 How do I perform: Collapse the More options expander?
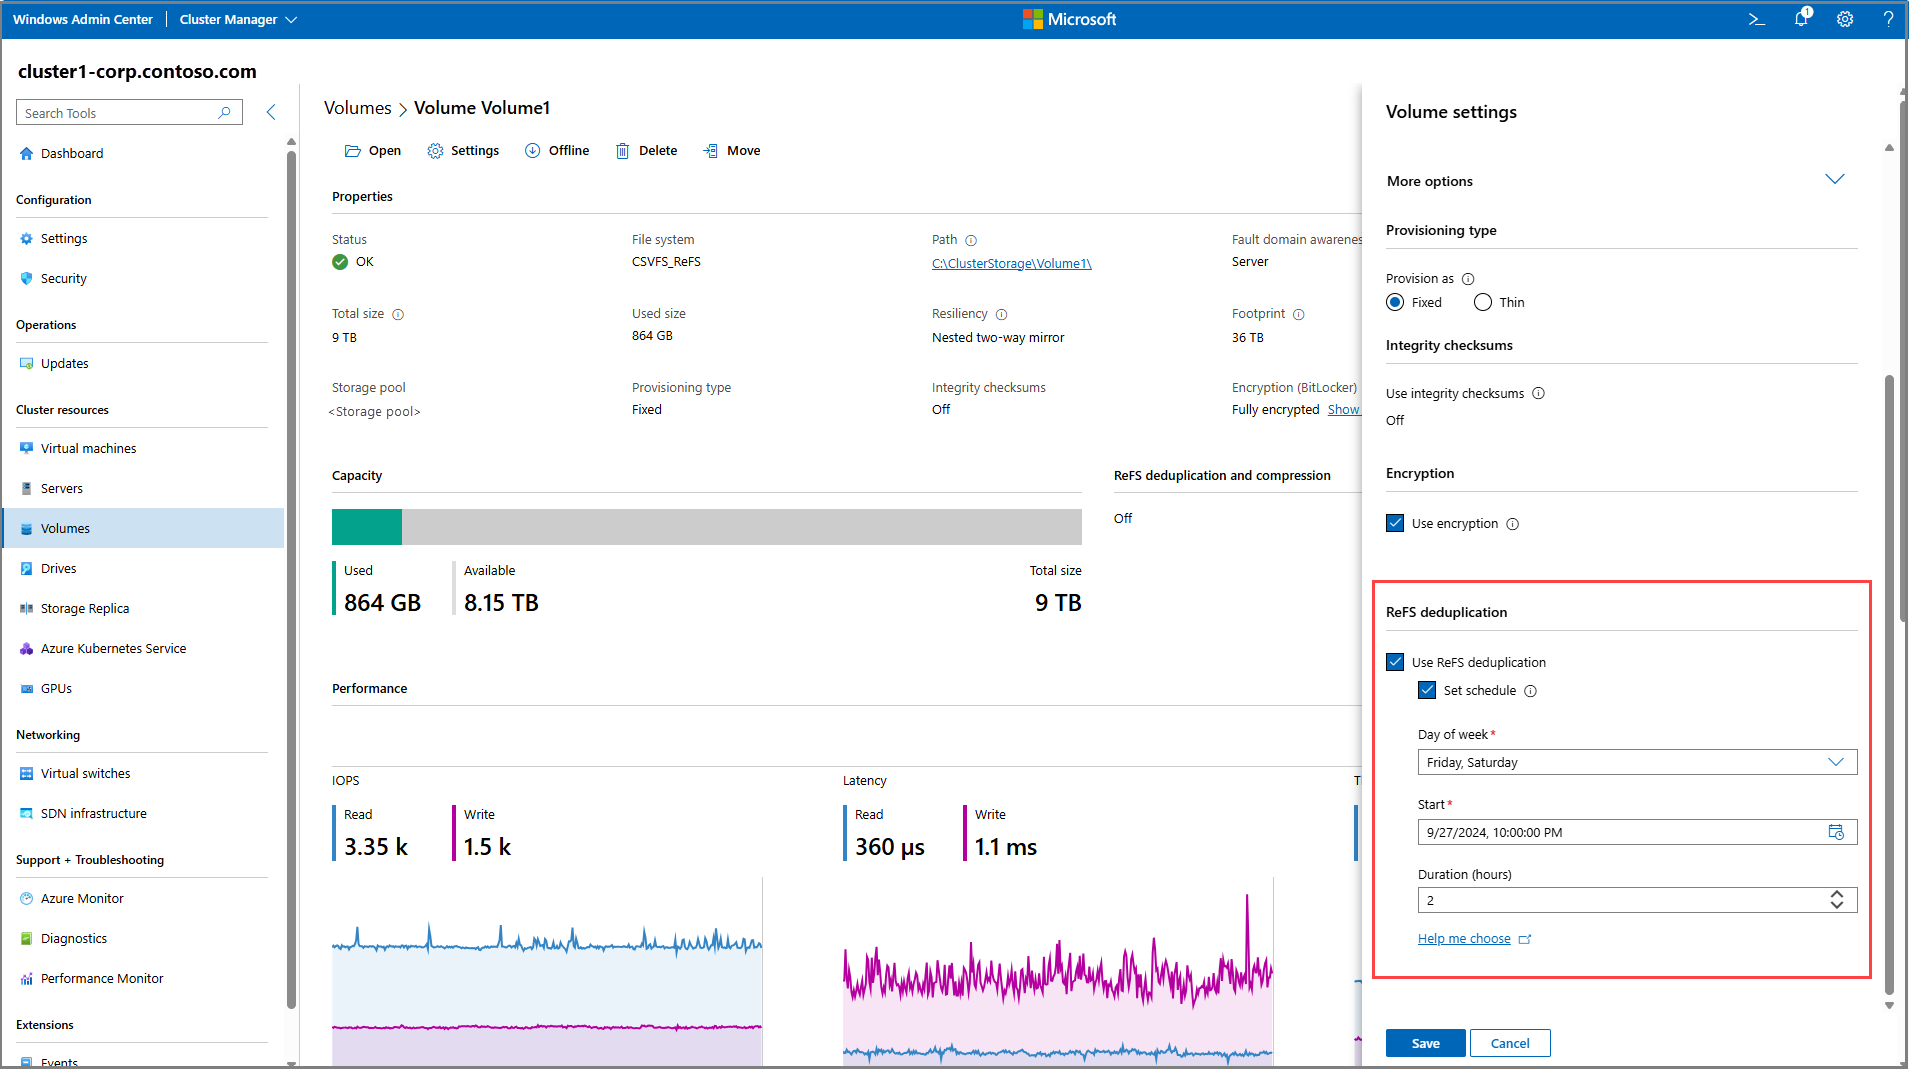click(1834, 180)
